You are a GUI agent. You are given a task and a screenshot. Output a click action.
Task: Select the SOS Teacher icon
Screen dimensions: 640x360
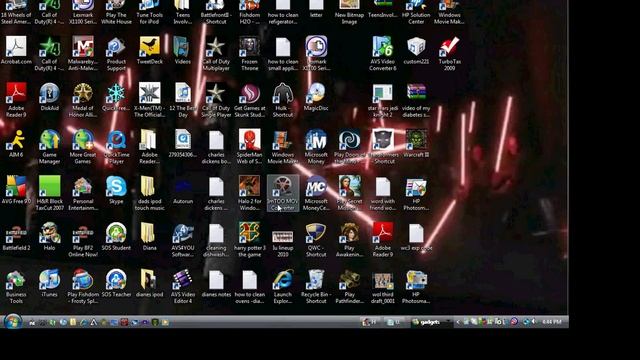pyautogui.click(x=116, y=283)
